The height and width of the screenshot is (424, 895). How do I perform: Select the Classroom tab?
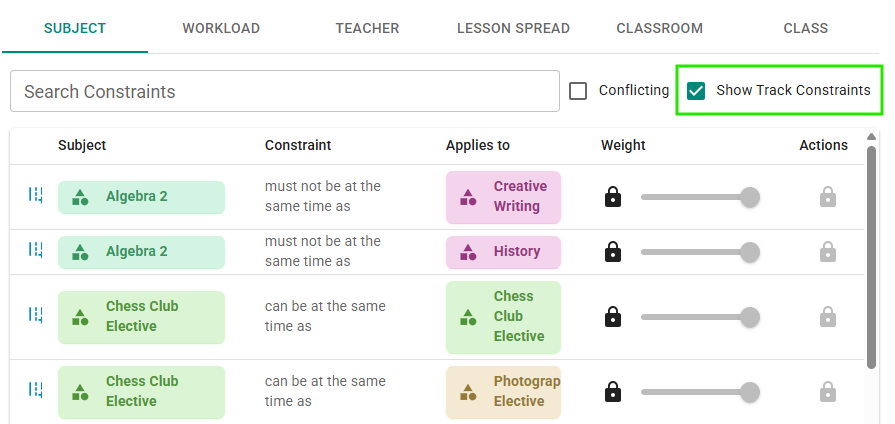[659, 28]
